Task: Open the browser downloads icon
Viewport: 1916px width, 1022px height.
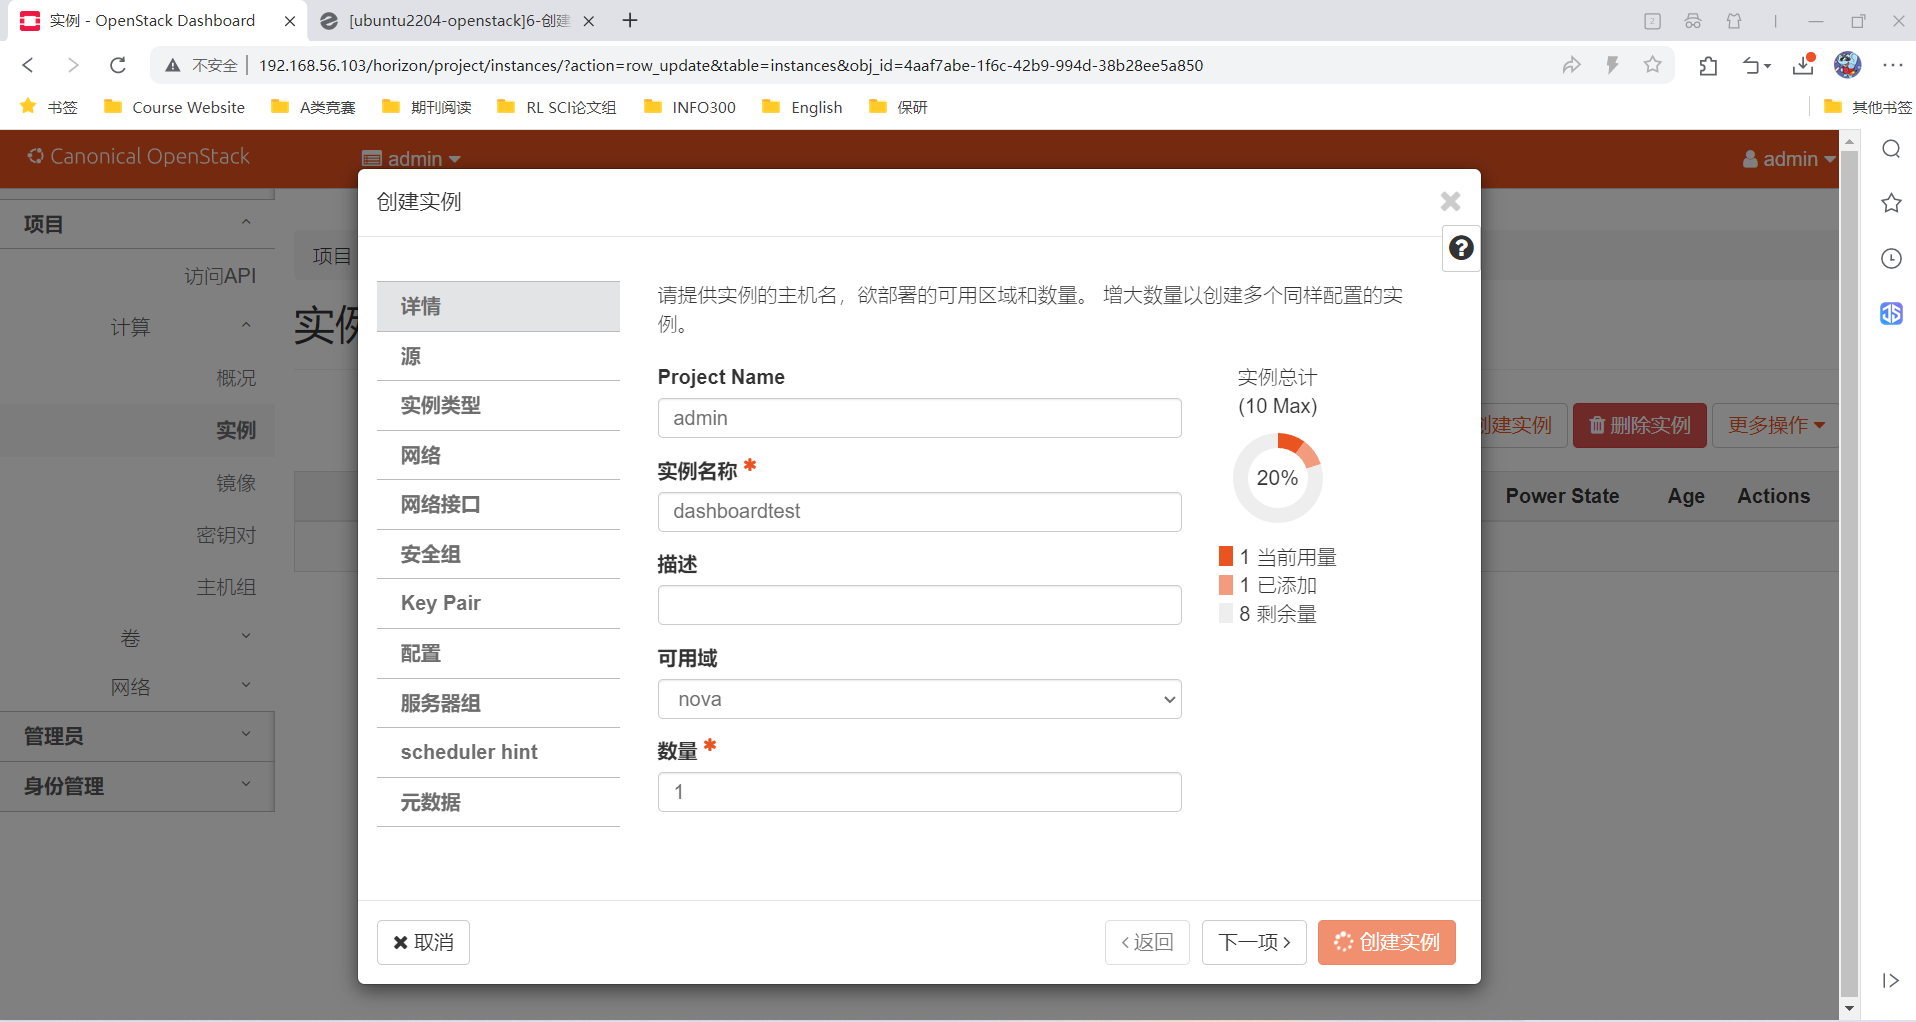Action: point(1803,65)
